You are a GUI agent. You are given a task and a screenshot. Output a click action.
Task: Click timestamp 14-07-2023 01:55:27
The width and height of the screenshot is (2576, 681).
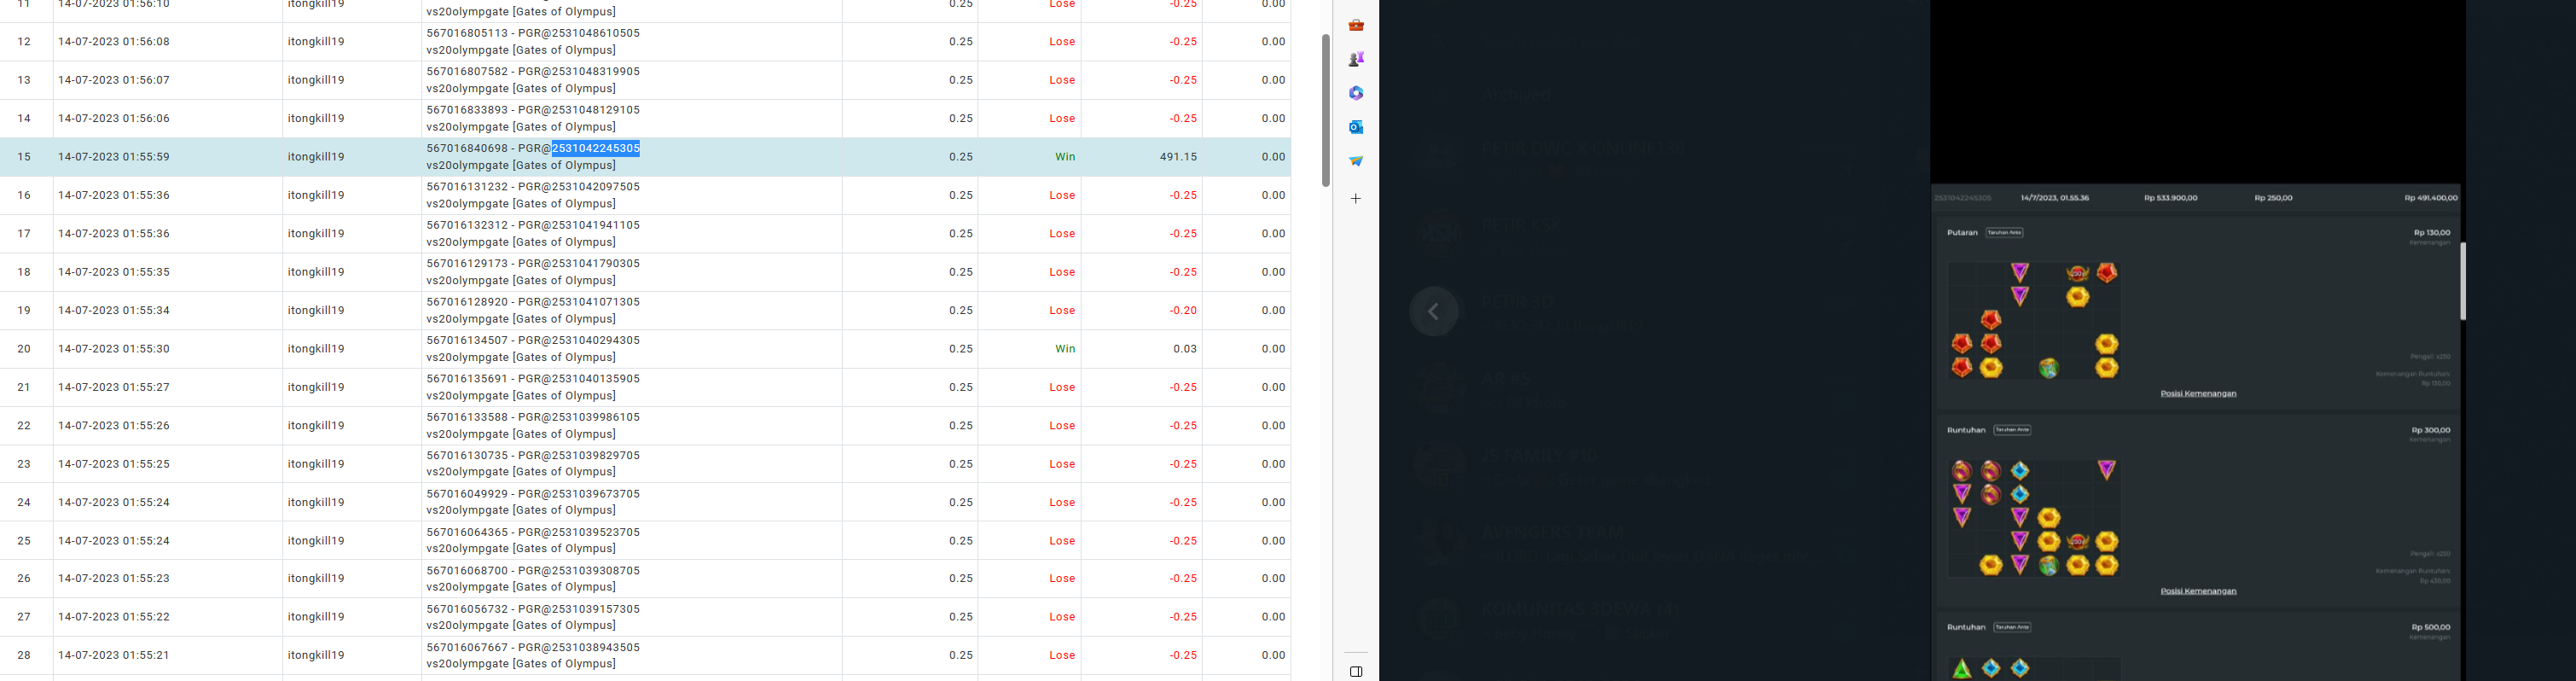point(114,387)
